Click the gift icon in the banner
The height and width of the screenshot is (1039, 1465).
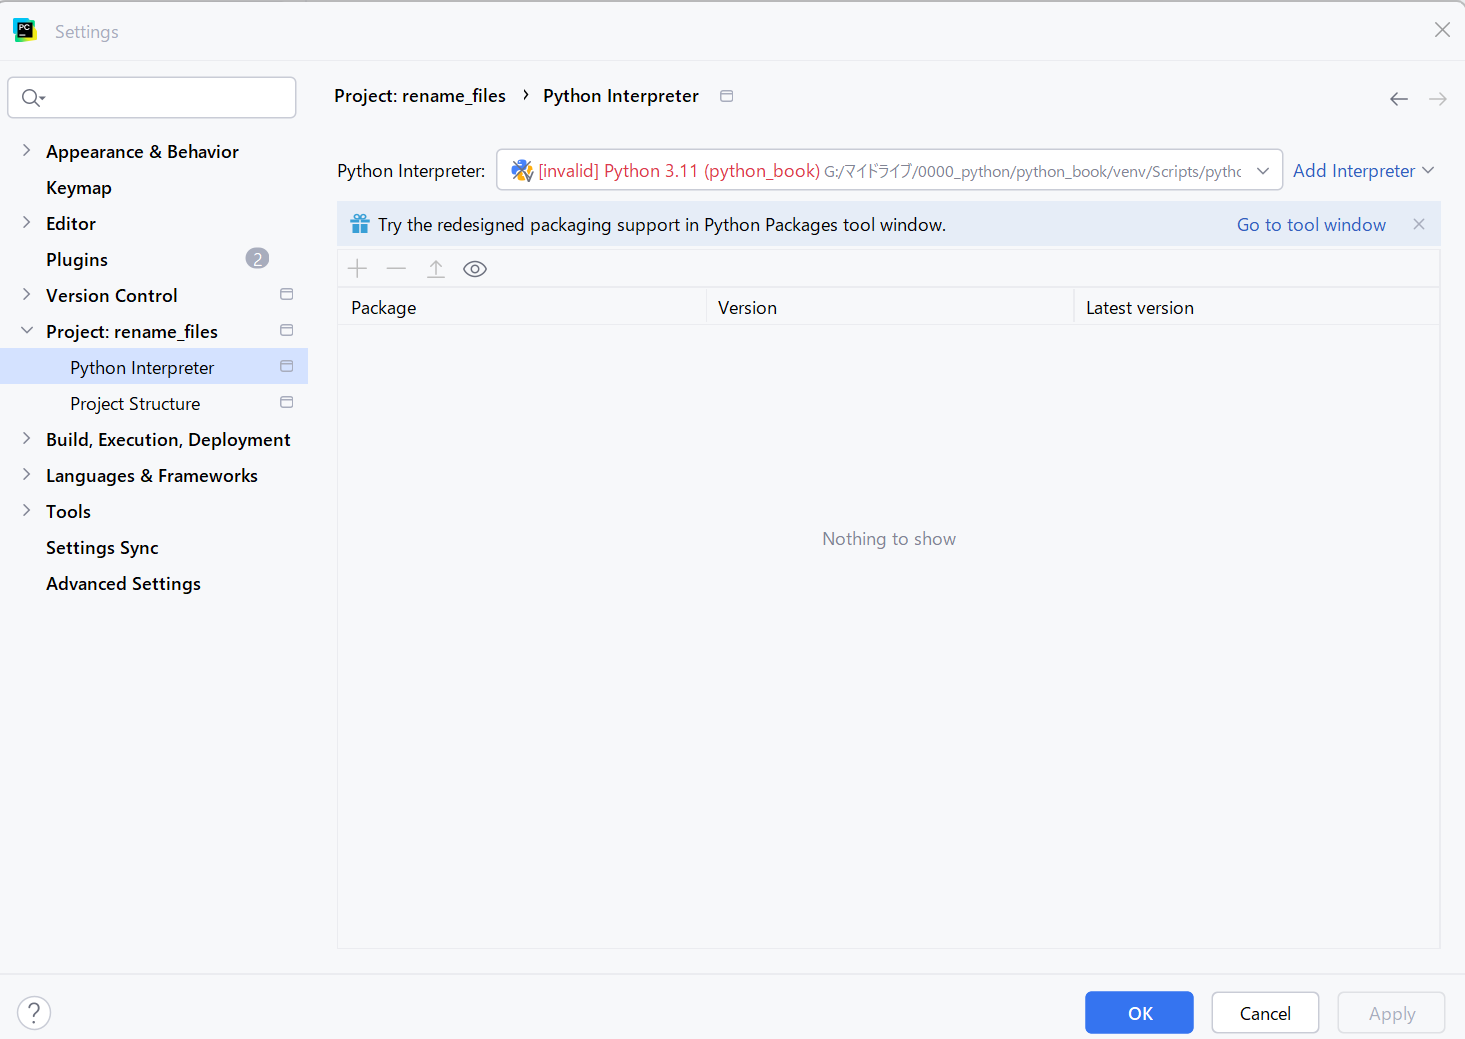point(360,225)
